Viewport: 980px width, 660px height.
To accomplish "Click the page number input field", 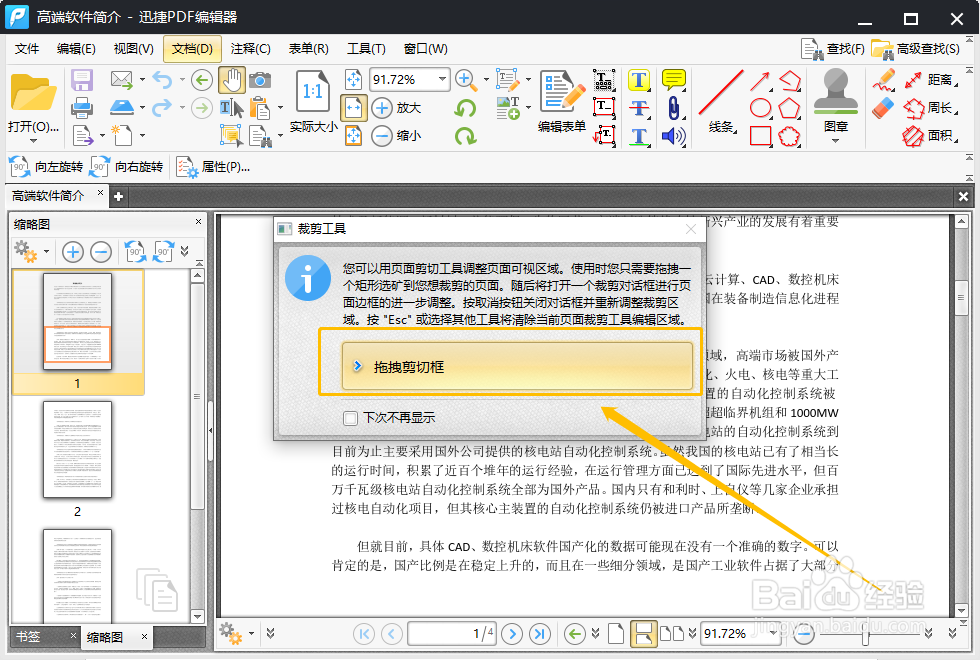I will click(452, 634).
